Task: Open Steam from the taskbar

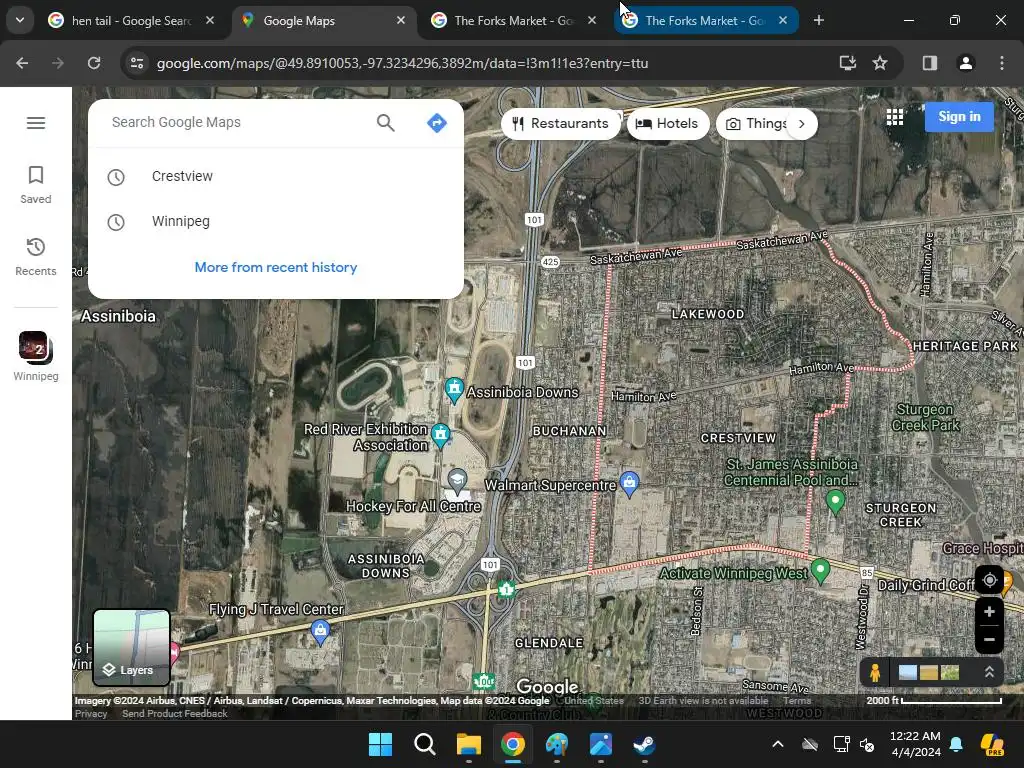Action: (645, 744)
